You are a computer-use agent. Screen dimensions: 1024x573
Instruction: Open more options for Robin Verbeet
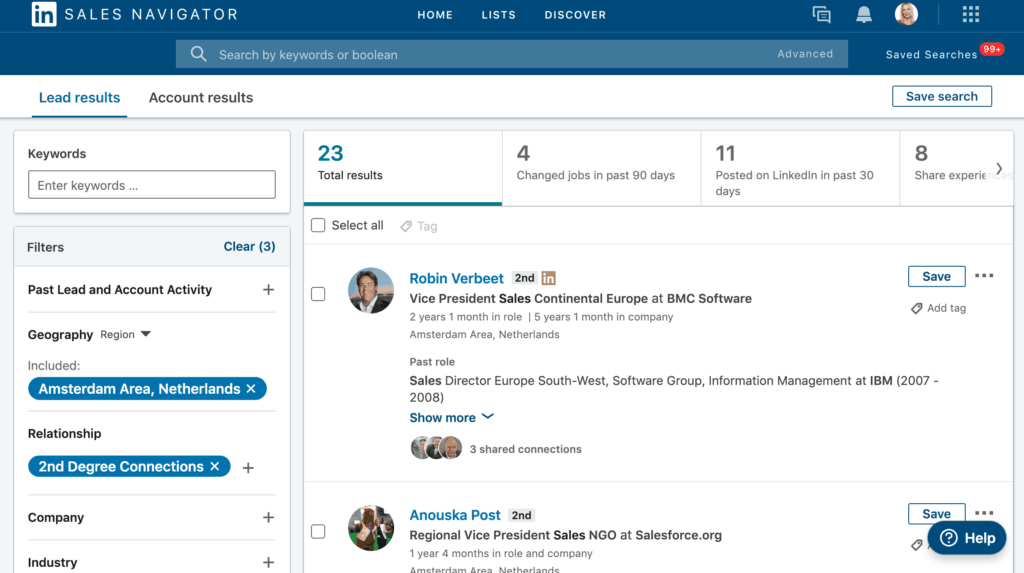point(984,276)
